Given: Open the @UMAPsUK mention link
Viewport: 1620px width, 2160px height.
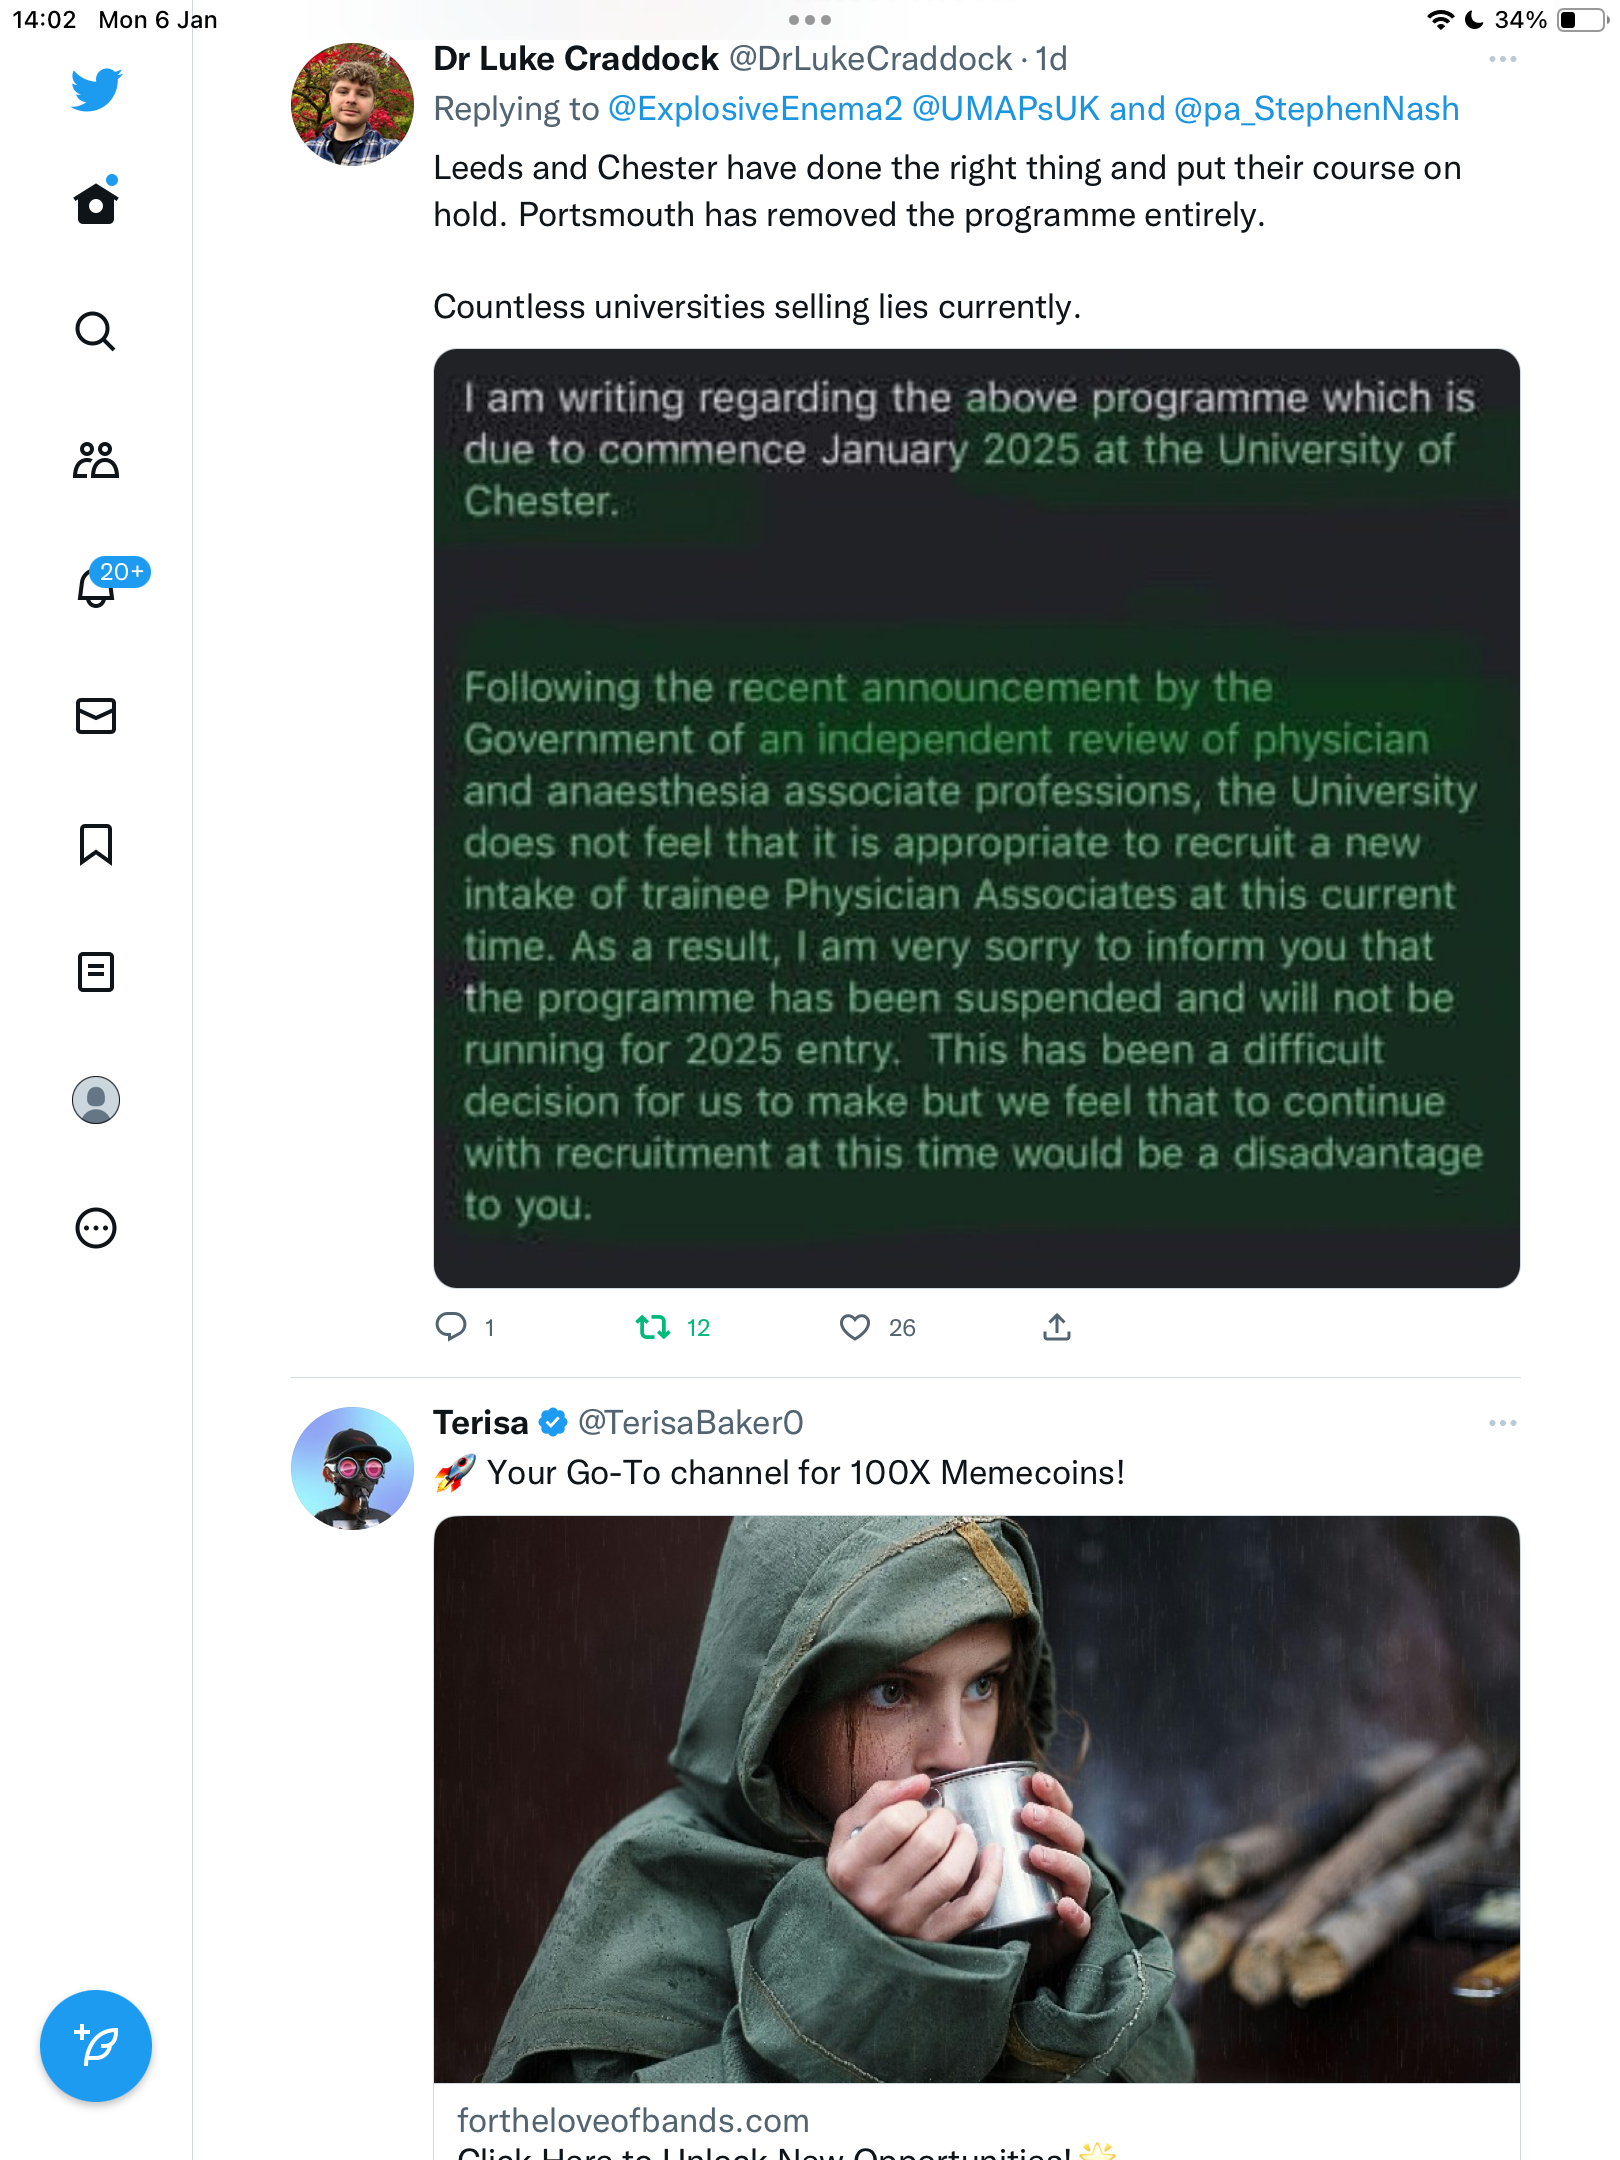Looking at the screenshot, I should point(1005,108).
